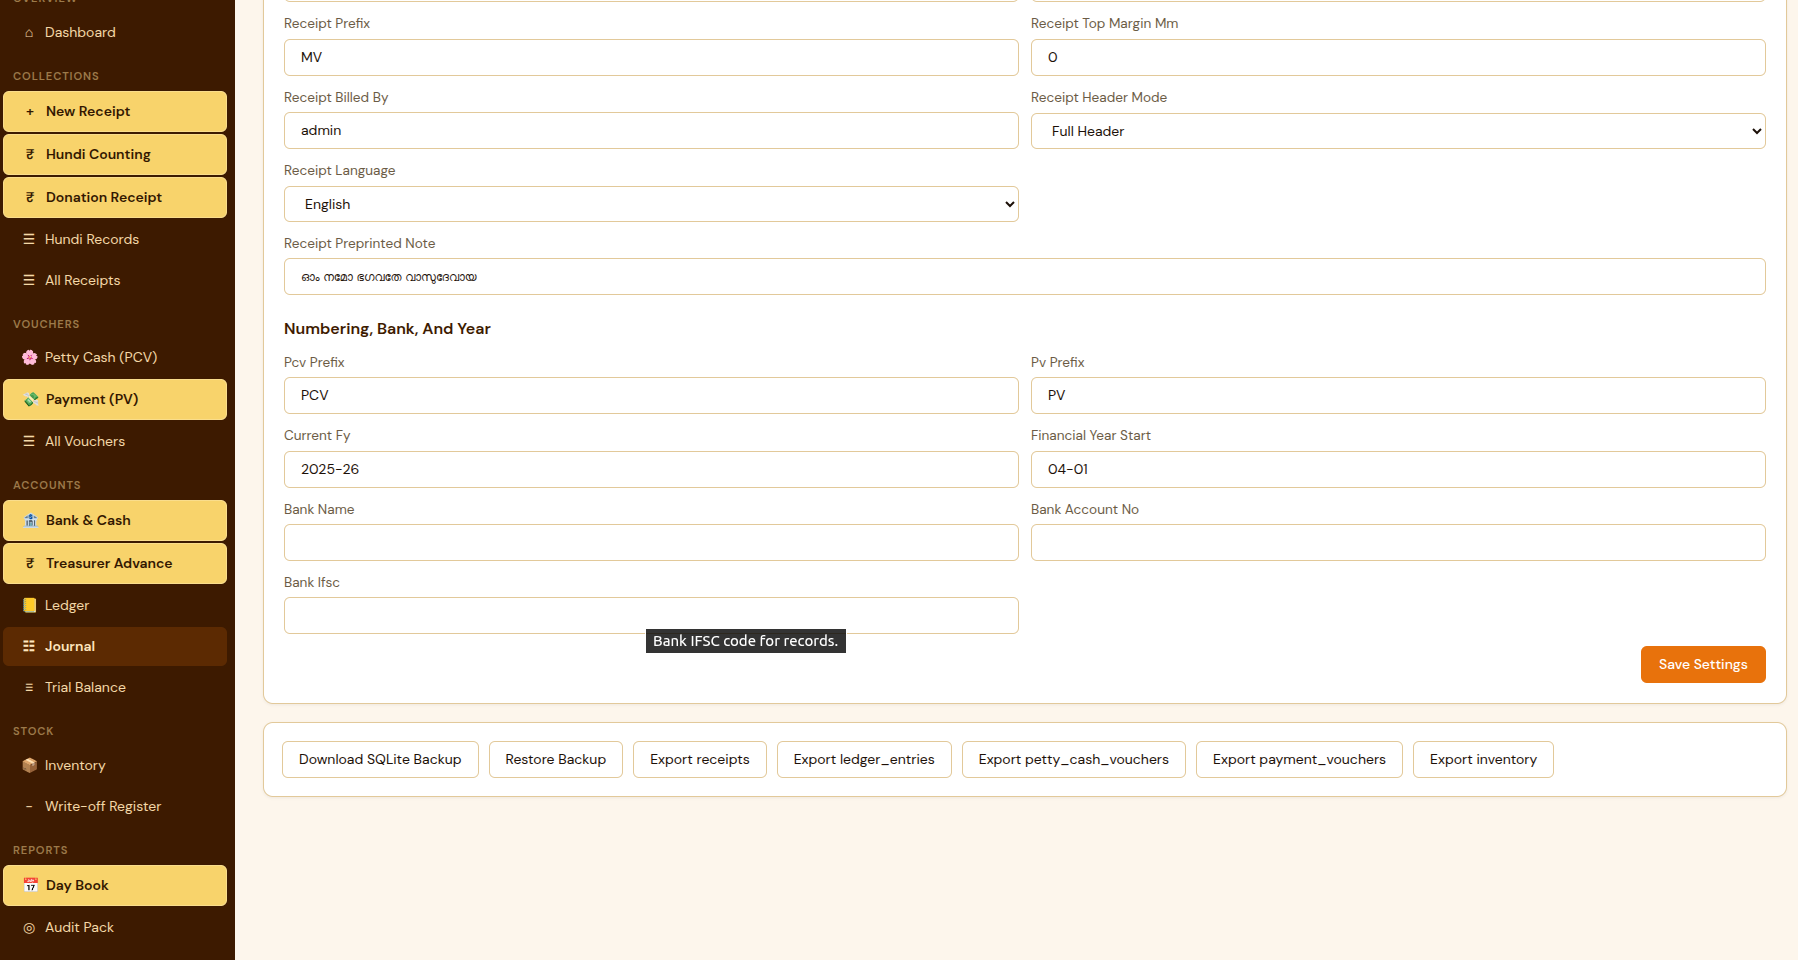
Task: Click the Bank Ifsc input field
Action: [651, 616]
